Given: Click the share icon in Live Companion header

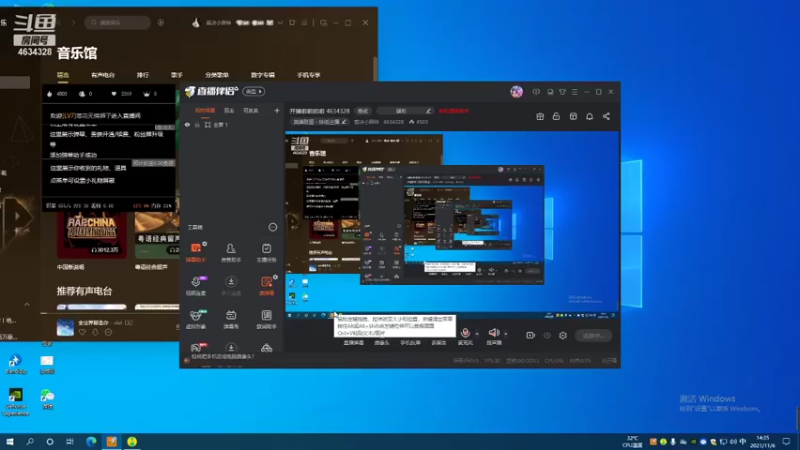Looking at the screenshot, I should coord(606,116).
